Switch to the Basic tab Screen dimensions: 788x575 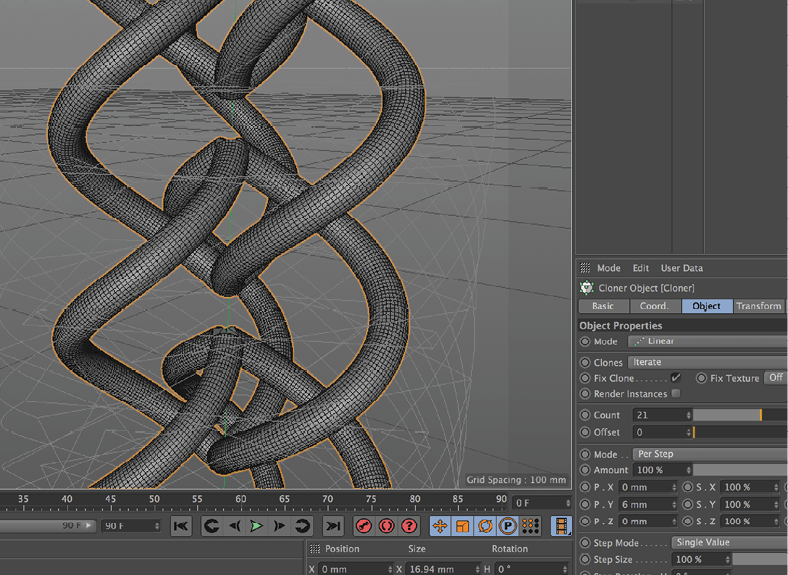603,306
